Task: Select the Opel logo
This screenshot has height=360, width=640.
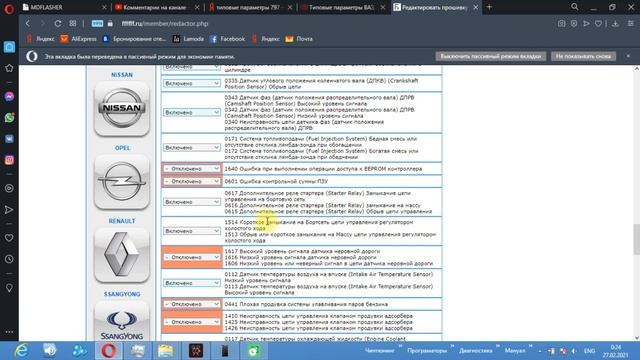Action: 122,182
